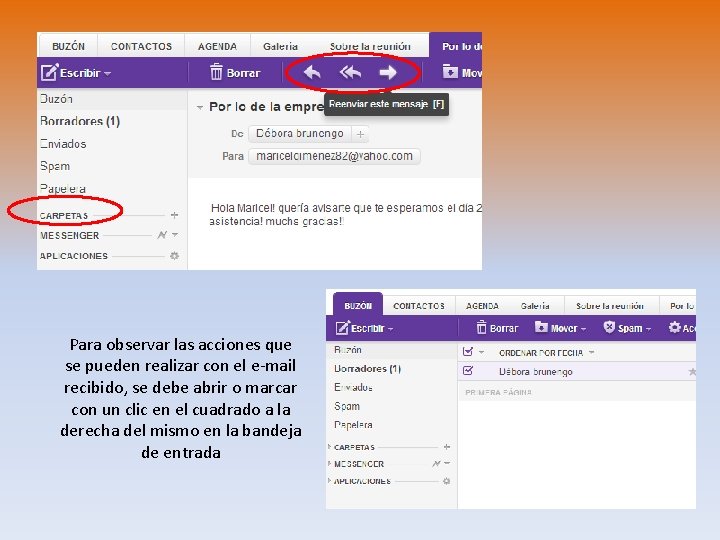The width and height of the screenshot is (720, 540).
Task: Click Borrar trash button in inbox-list view
Action: pyautogui.click(x=497, y=328)
